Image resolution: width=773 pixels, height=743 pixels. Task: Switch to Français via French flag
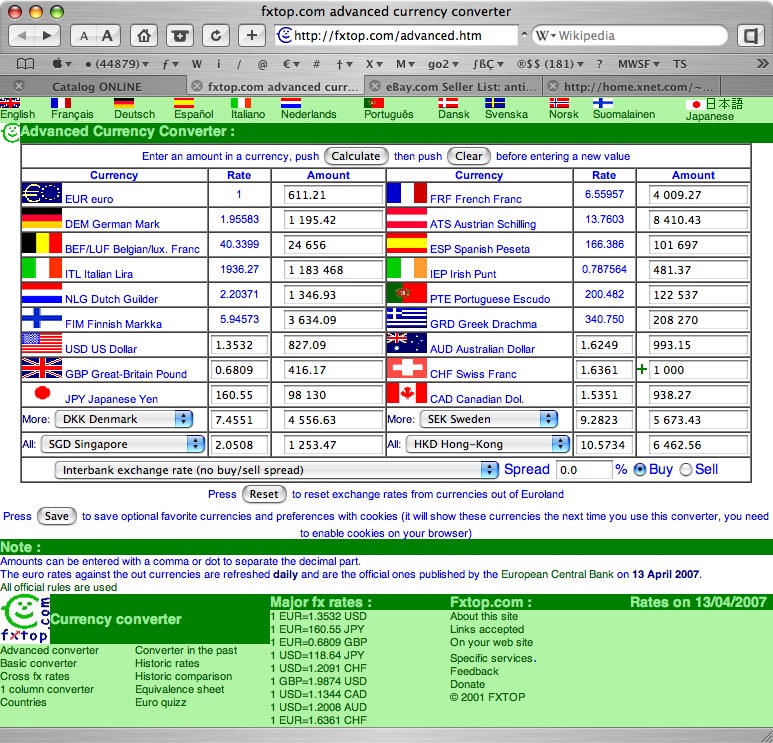(x=61, y=103)
